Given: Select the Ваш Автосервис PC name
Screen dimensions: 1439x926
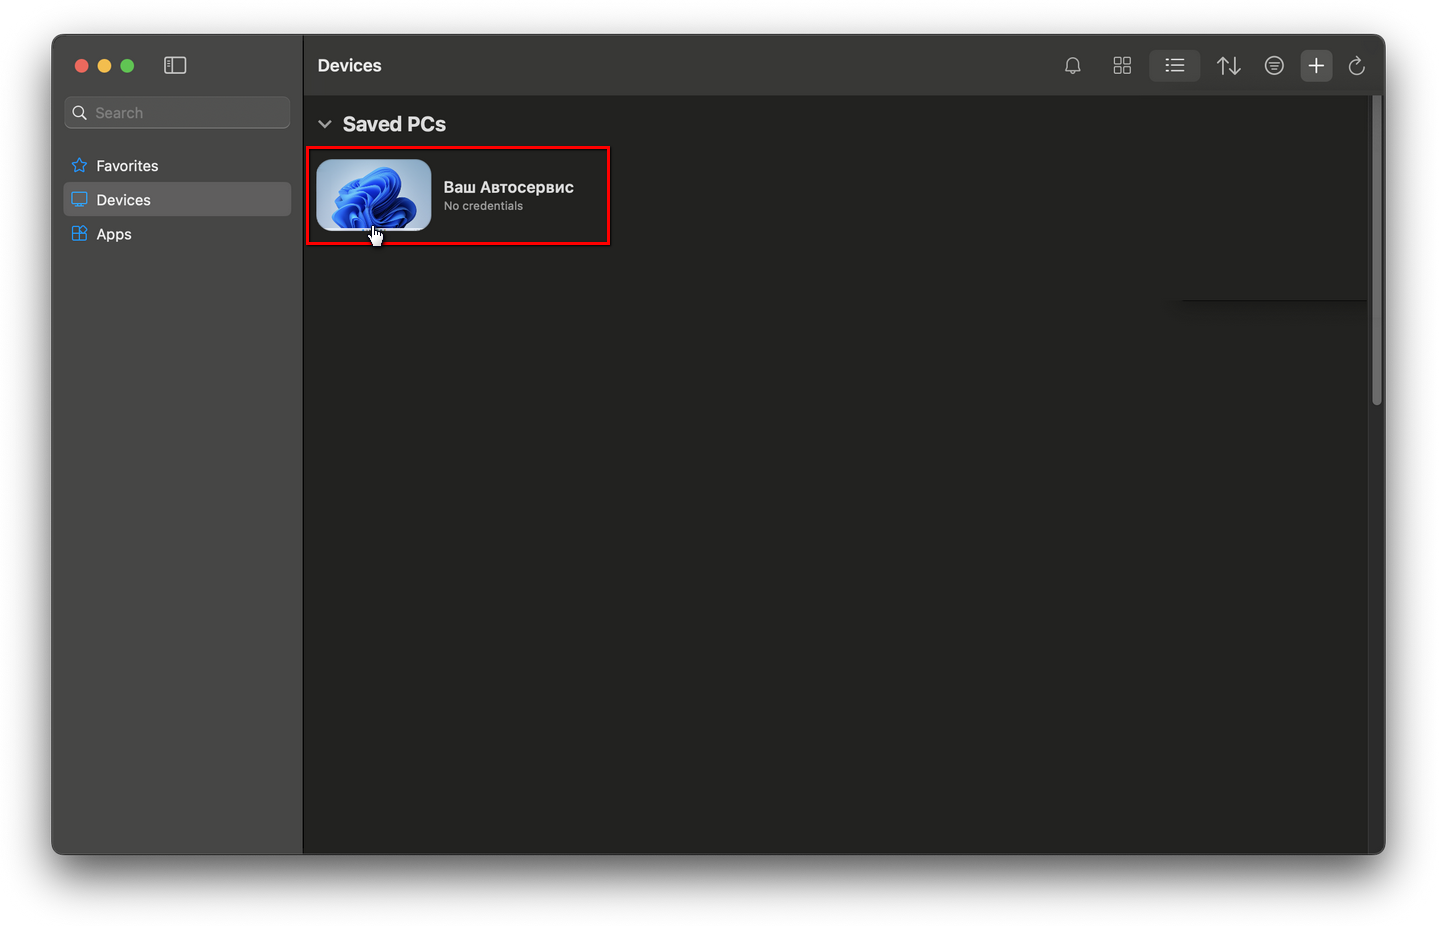Looking at the screenshot, I should (x=508, y=187).
